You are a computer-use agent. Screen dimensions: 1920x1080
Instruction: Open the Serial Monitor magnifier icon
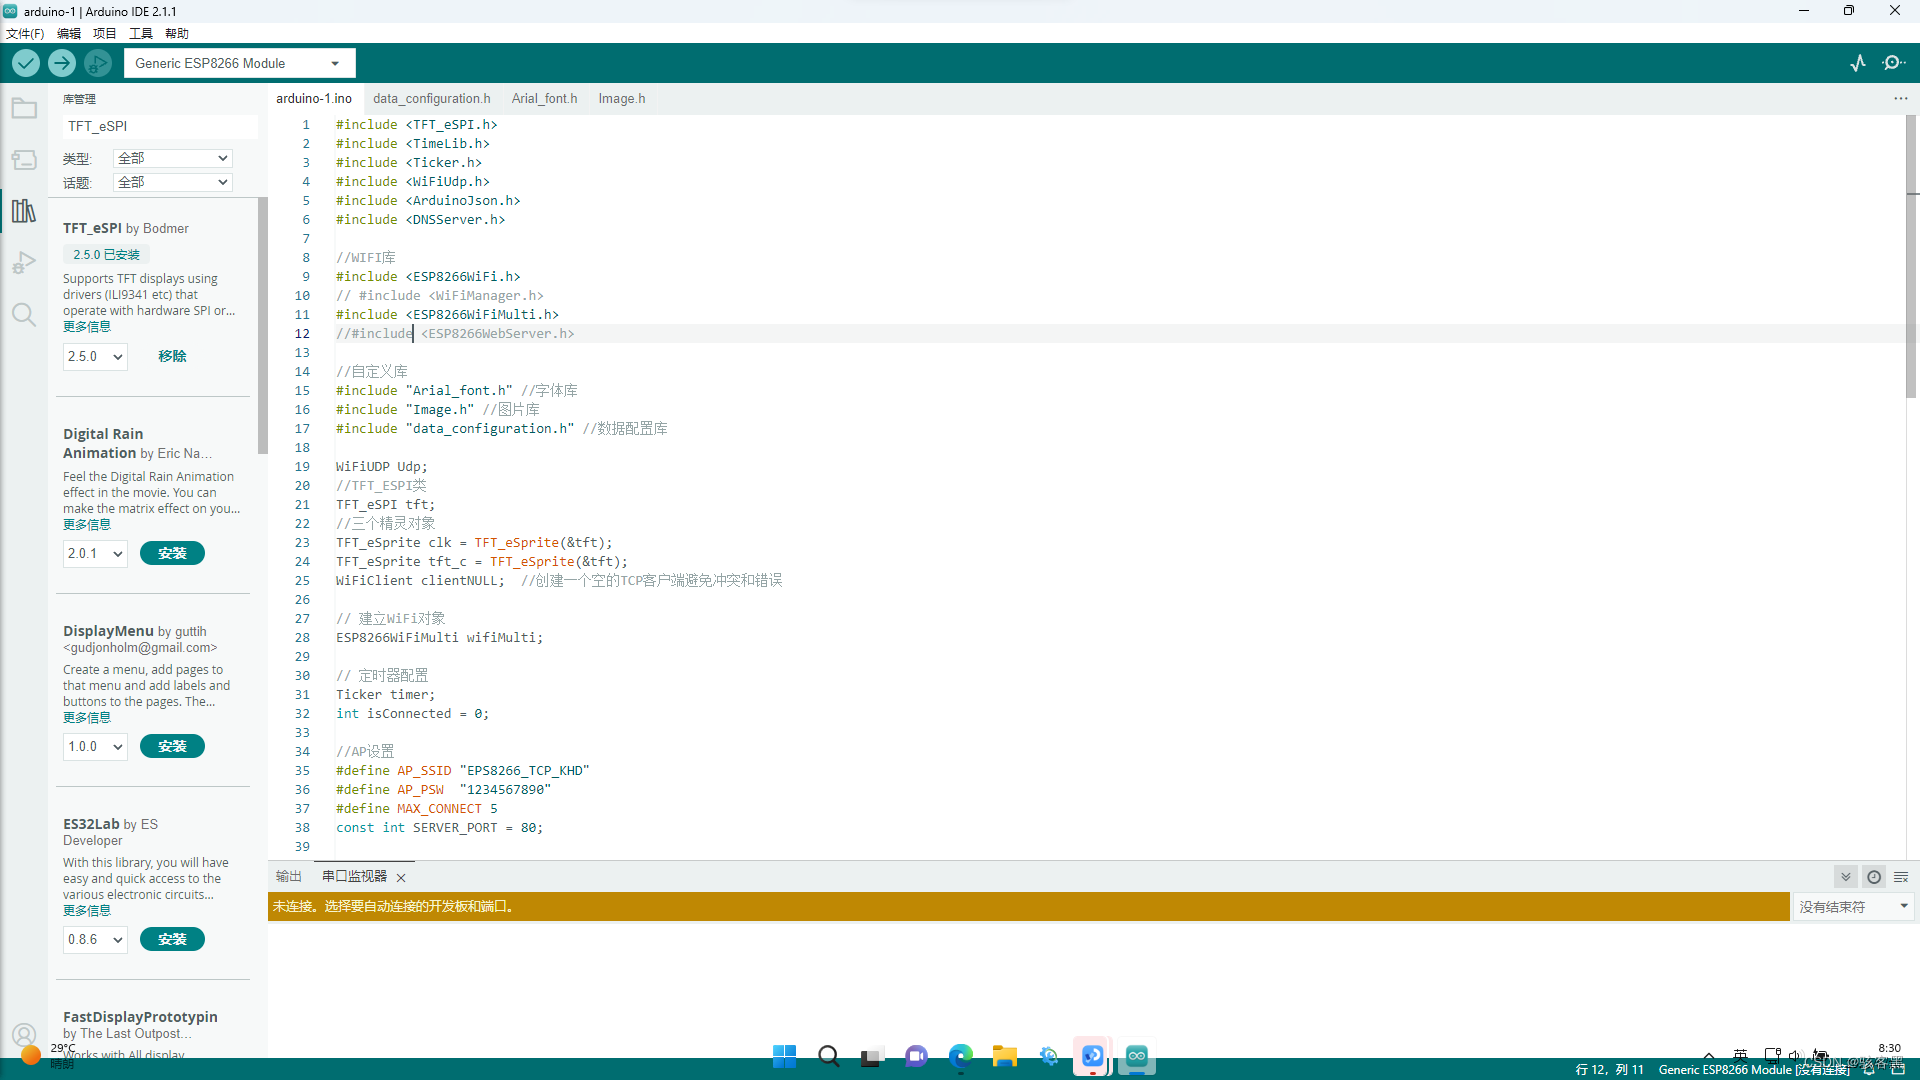[x=1893, y=63]
